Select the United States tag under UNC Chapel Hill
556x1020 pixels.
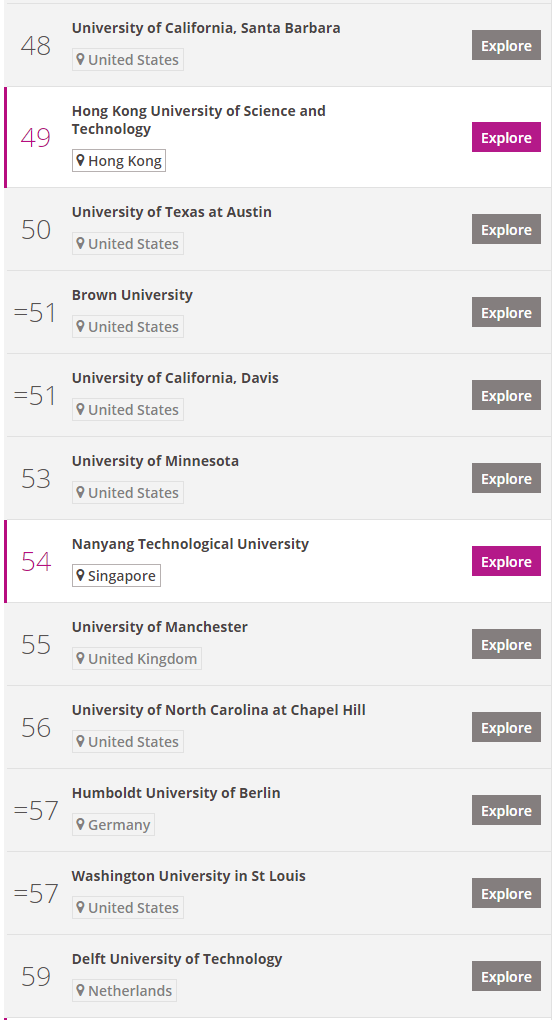click(x=127, y=742)
